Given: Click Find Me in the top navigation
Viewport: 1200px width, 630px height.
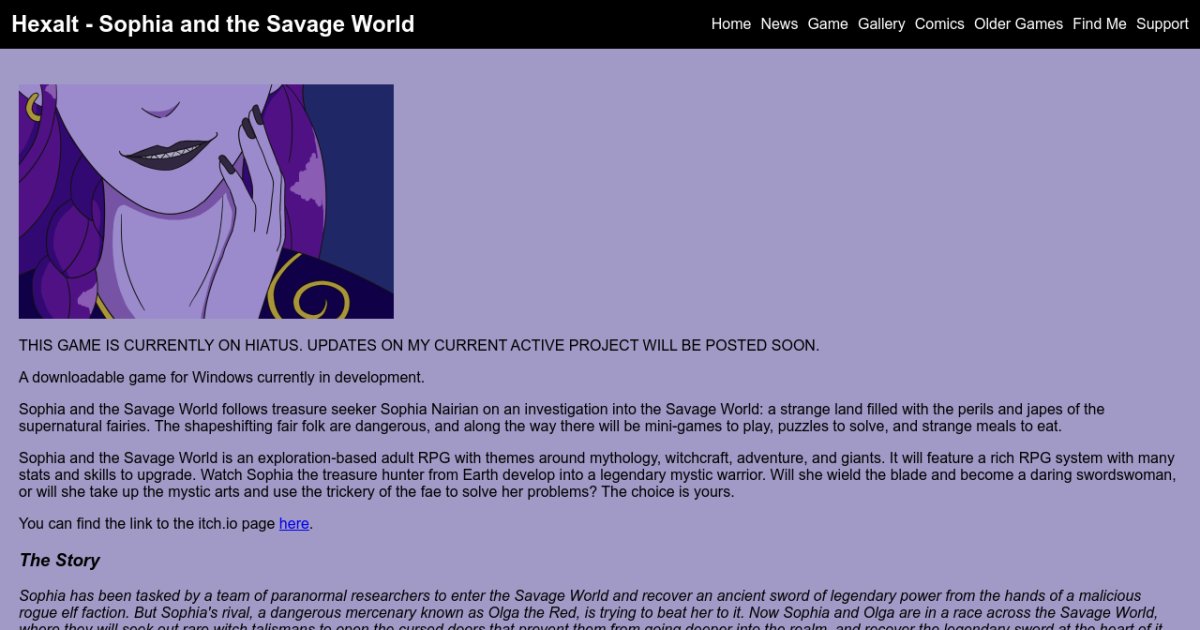Looking at the screenshot, I should point(1099,24).
